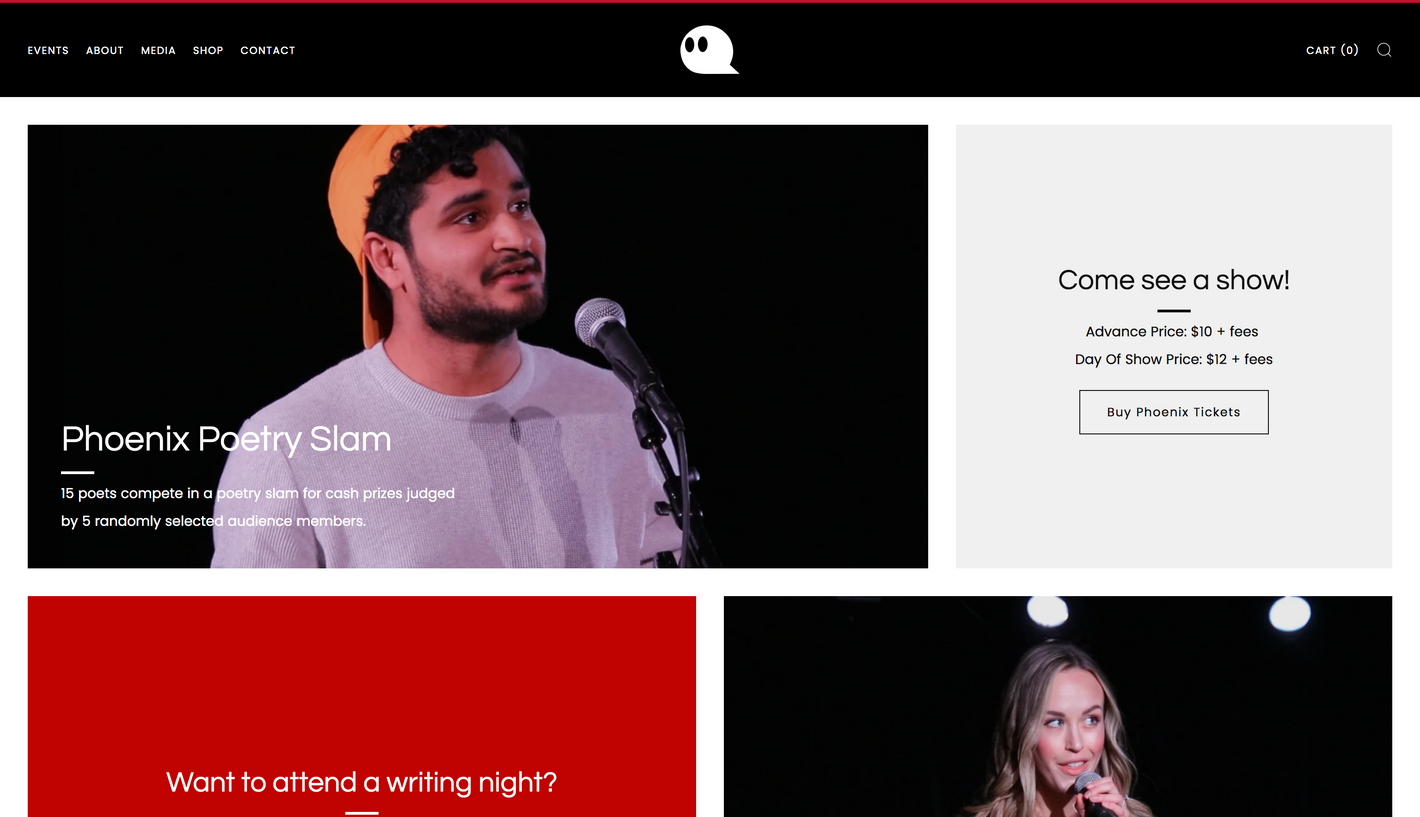Click the Phoenix Poetry Slam heading
The height and width of the screenshot is (817, 1420).
click(x=226, y=439)
